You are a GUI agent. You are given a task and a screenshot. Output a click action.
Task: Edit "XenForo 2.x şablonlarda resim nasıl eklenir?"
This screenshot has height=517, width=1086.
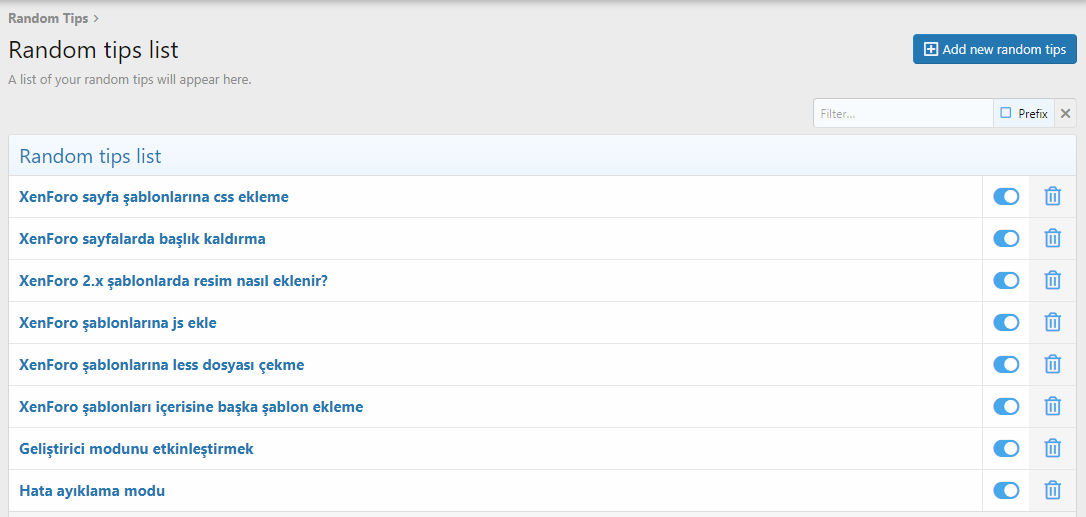(173, 281)
